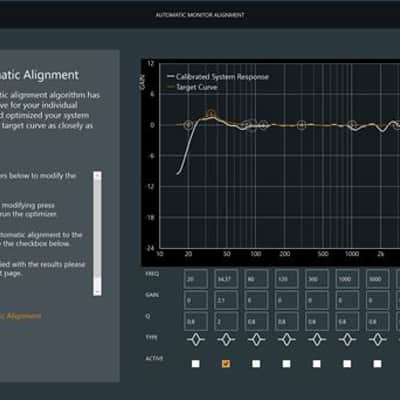Change the filter type icon for the 300 Hz band
400x400 pixels.
point(317,340)
